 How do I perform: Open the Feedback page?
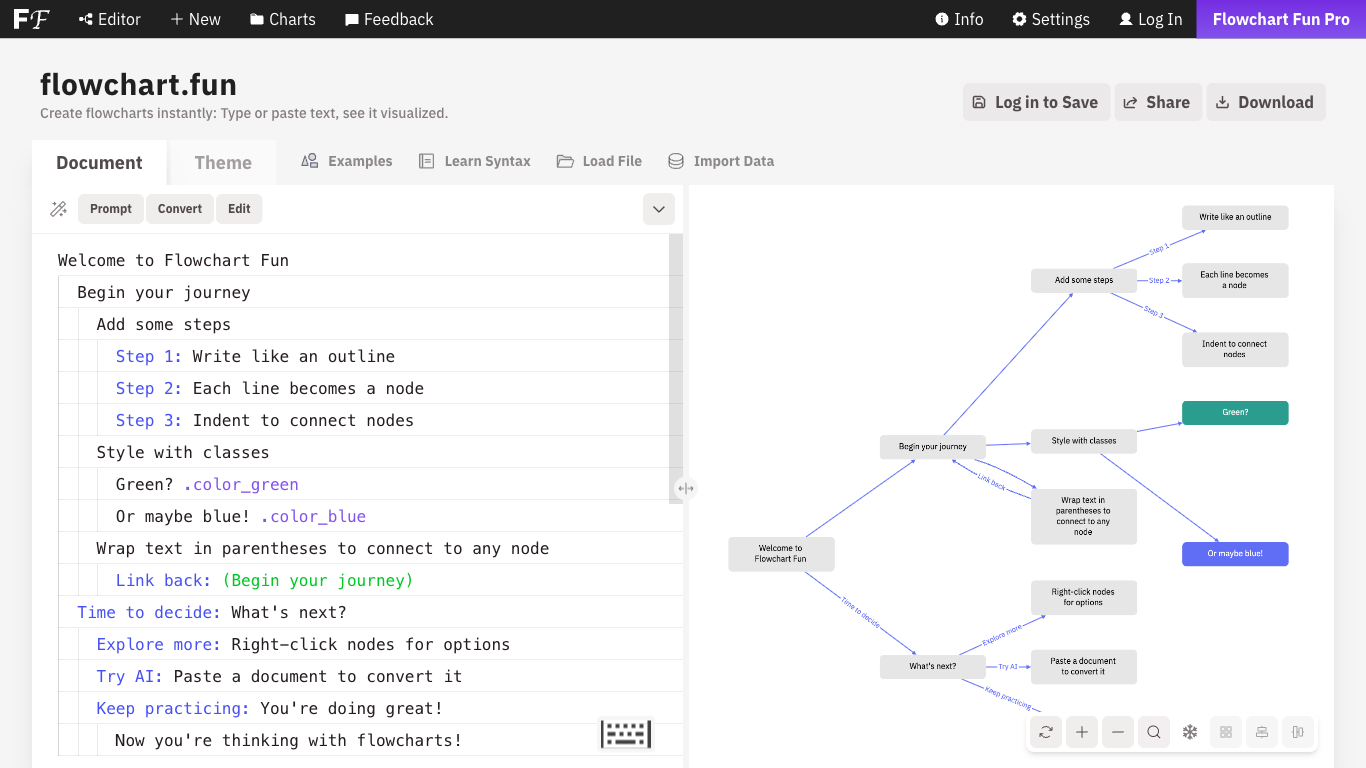click(x=388, y=19)
